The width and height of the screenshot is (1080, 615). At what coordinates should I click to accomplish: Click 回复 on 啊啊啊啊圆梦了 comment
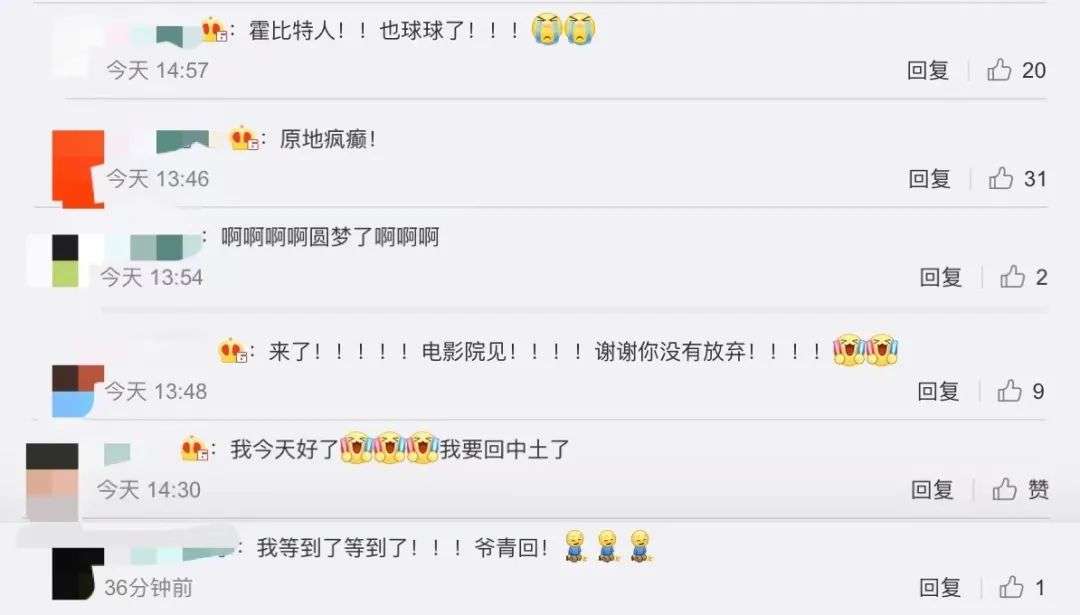(x=941, y=277)
